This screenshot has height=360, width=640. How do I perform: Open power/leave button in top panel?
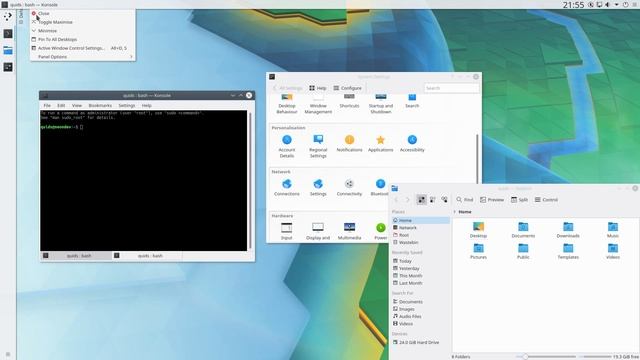(625, 4)
